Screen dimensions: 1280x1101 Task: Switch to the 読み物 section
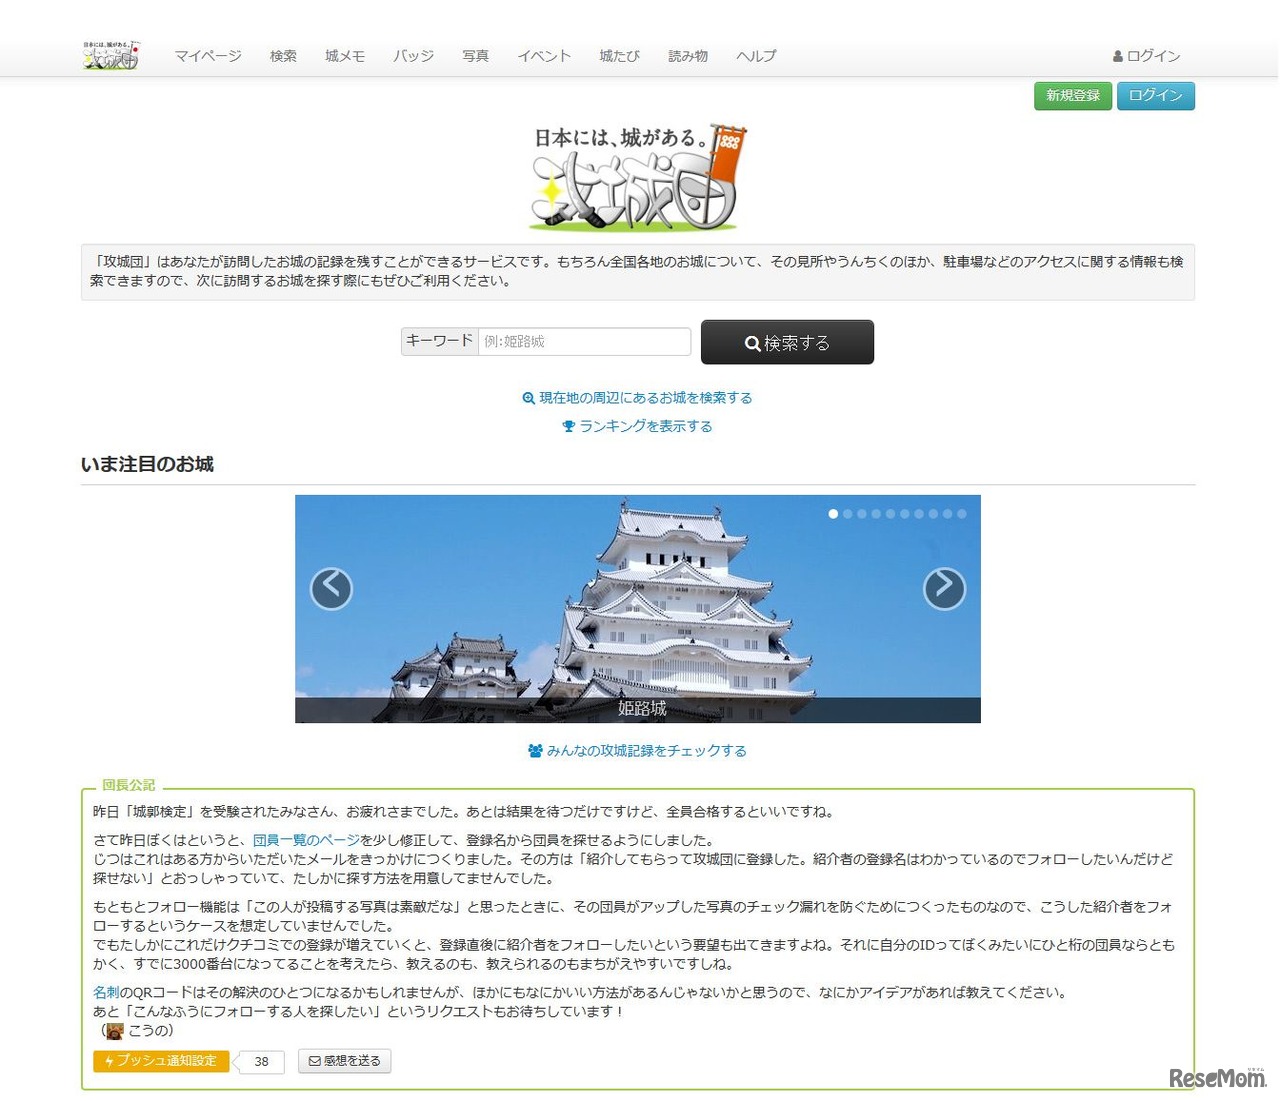click(x=687, y=56)
